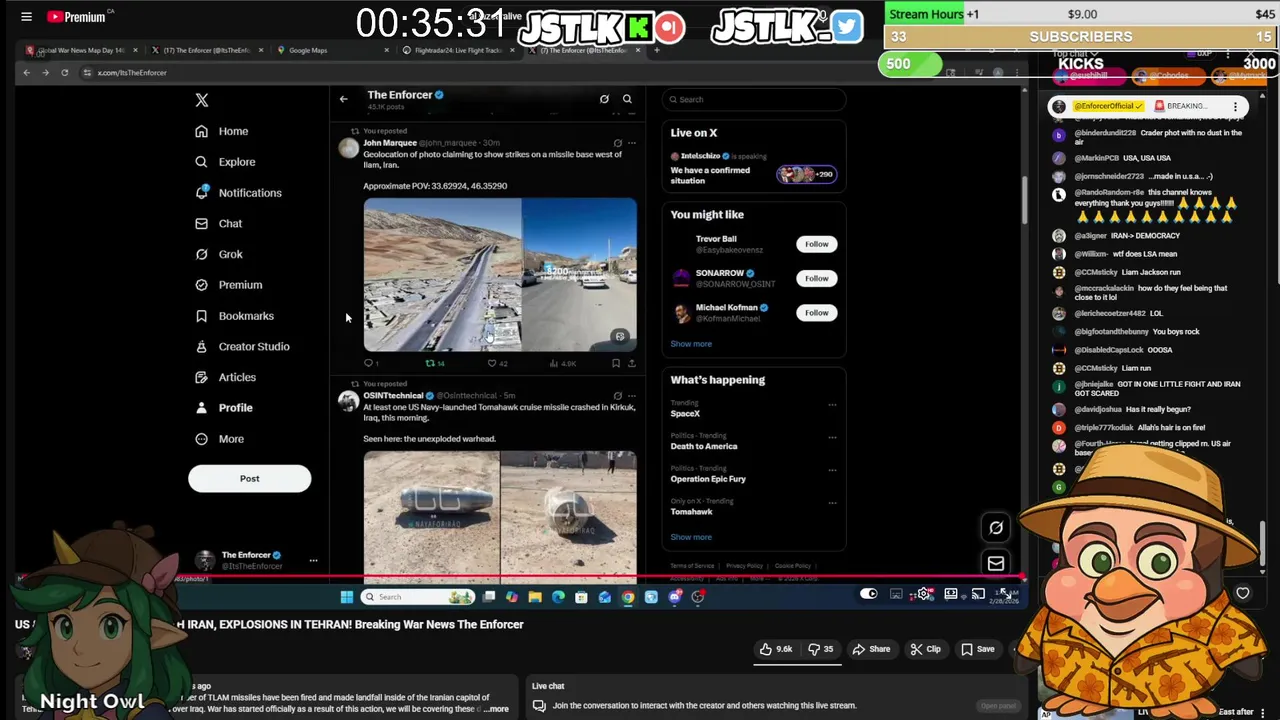Repost the John Marquee geolocation post
The width and height of the screenshot is (1280, 720).
pos(434,363)
